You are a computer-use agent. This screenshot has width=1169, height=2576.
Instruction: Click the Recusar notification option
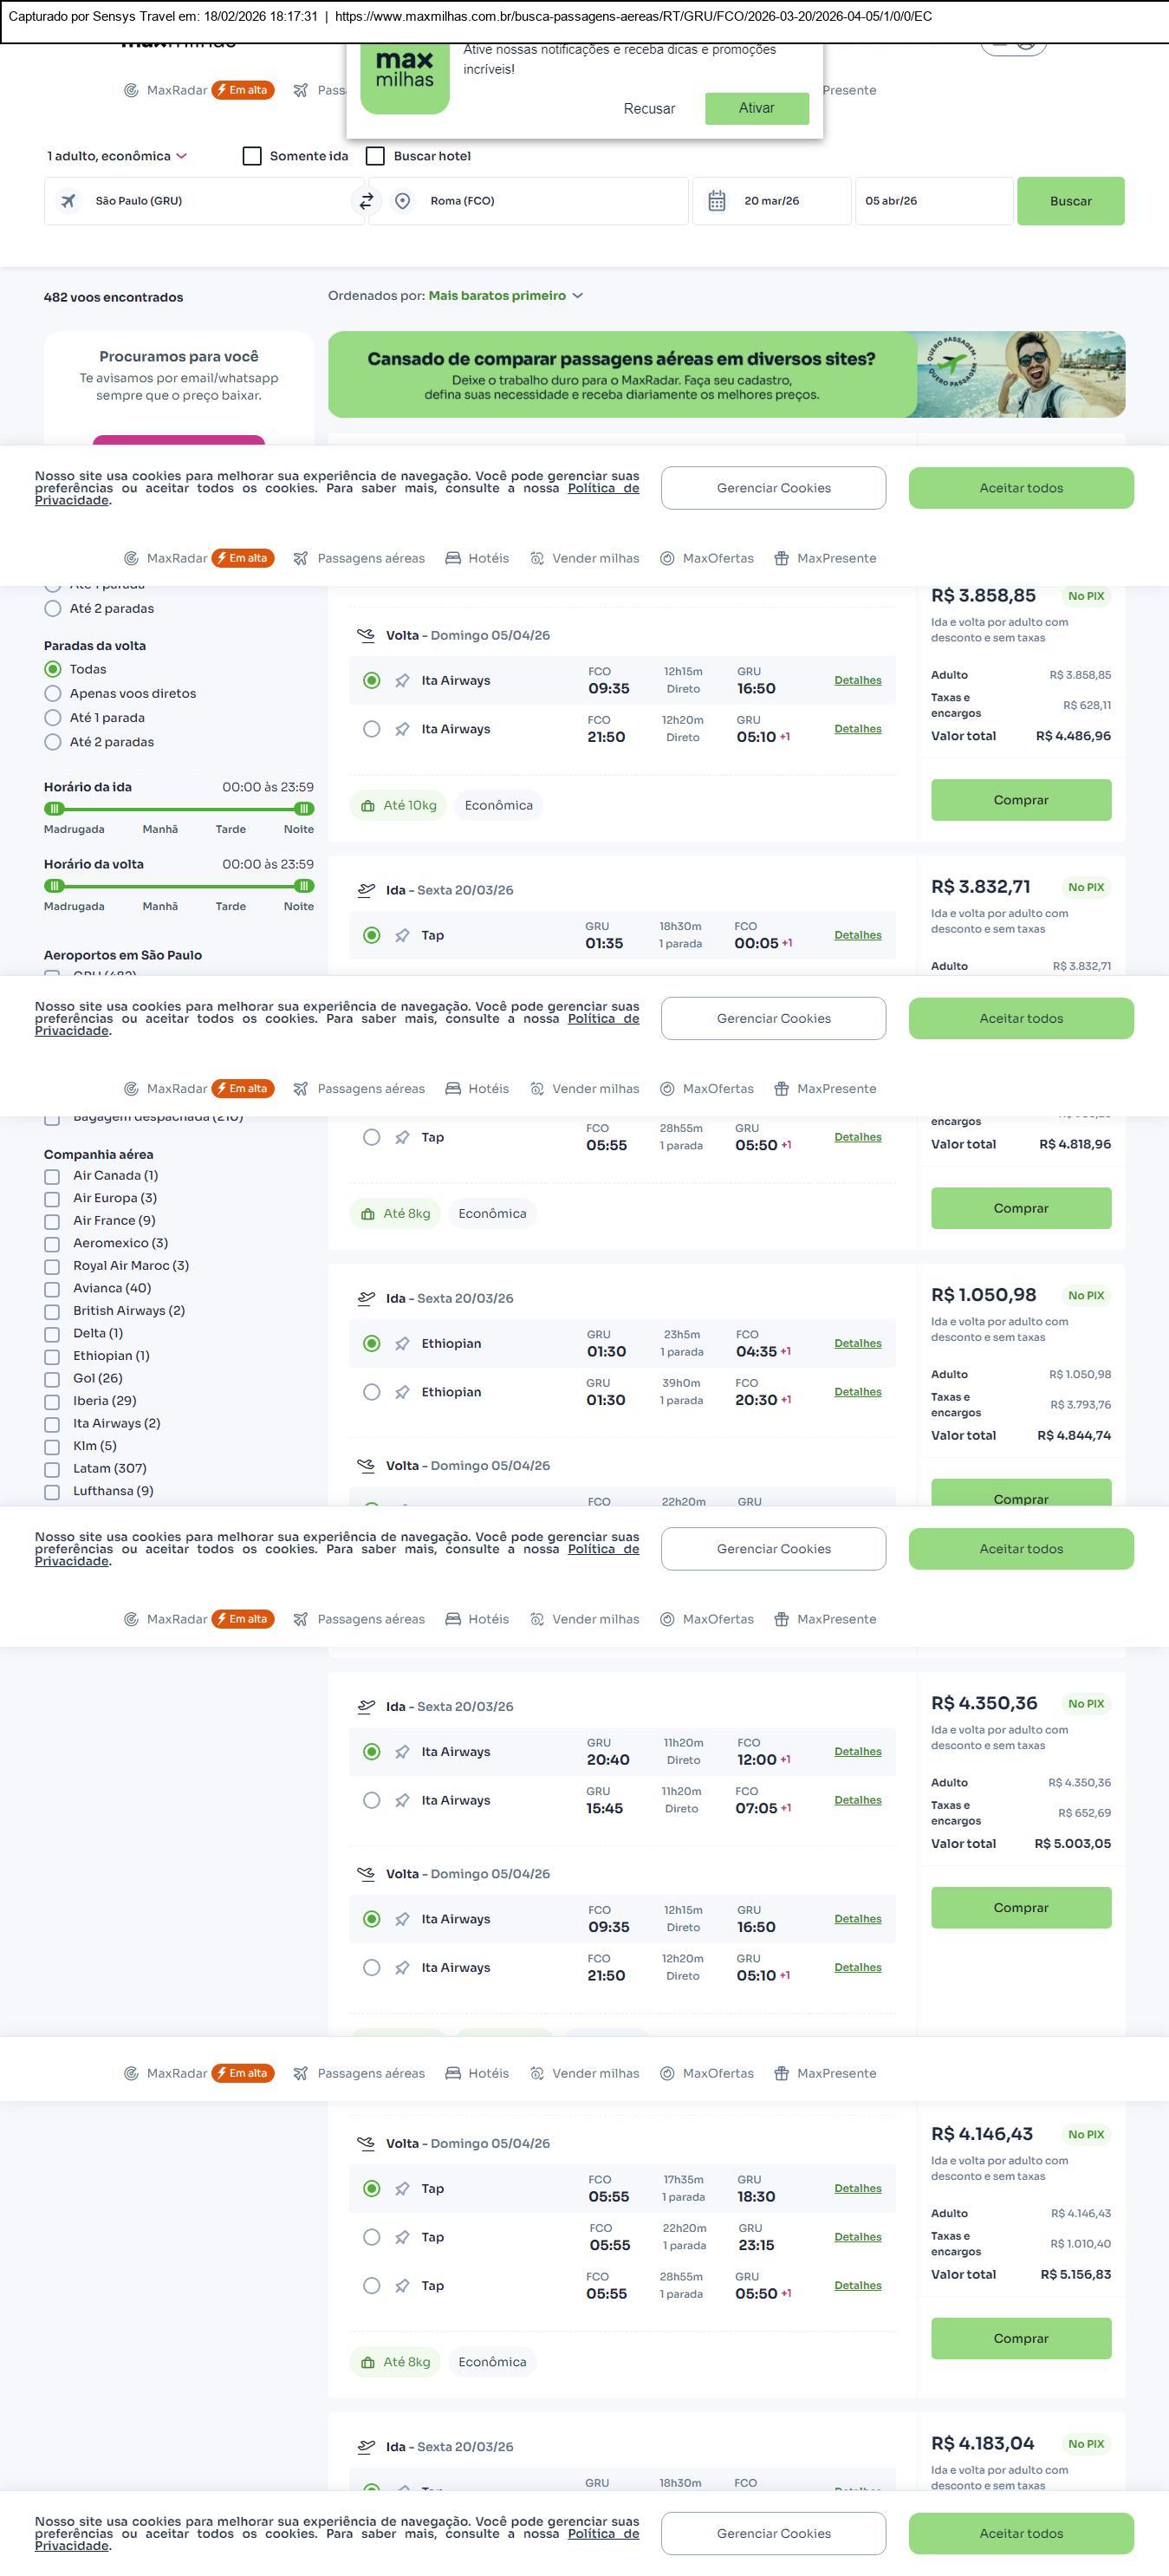pyautogui.click(x=649, y=109)
